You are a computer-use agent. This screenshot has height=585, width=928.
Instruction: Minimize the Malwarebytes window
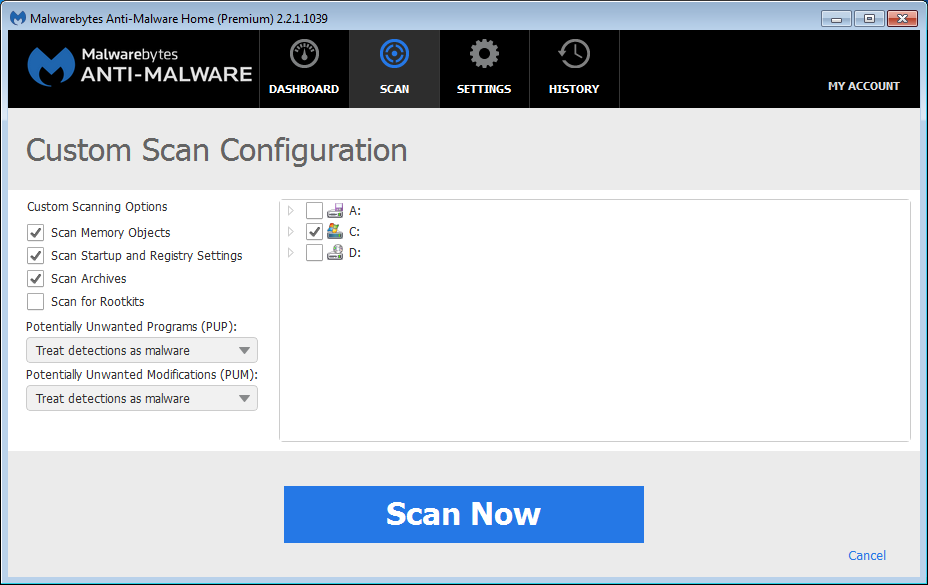pos(836,19)
